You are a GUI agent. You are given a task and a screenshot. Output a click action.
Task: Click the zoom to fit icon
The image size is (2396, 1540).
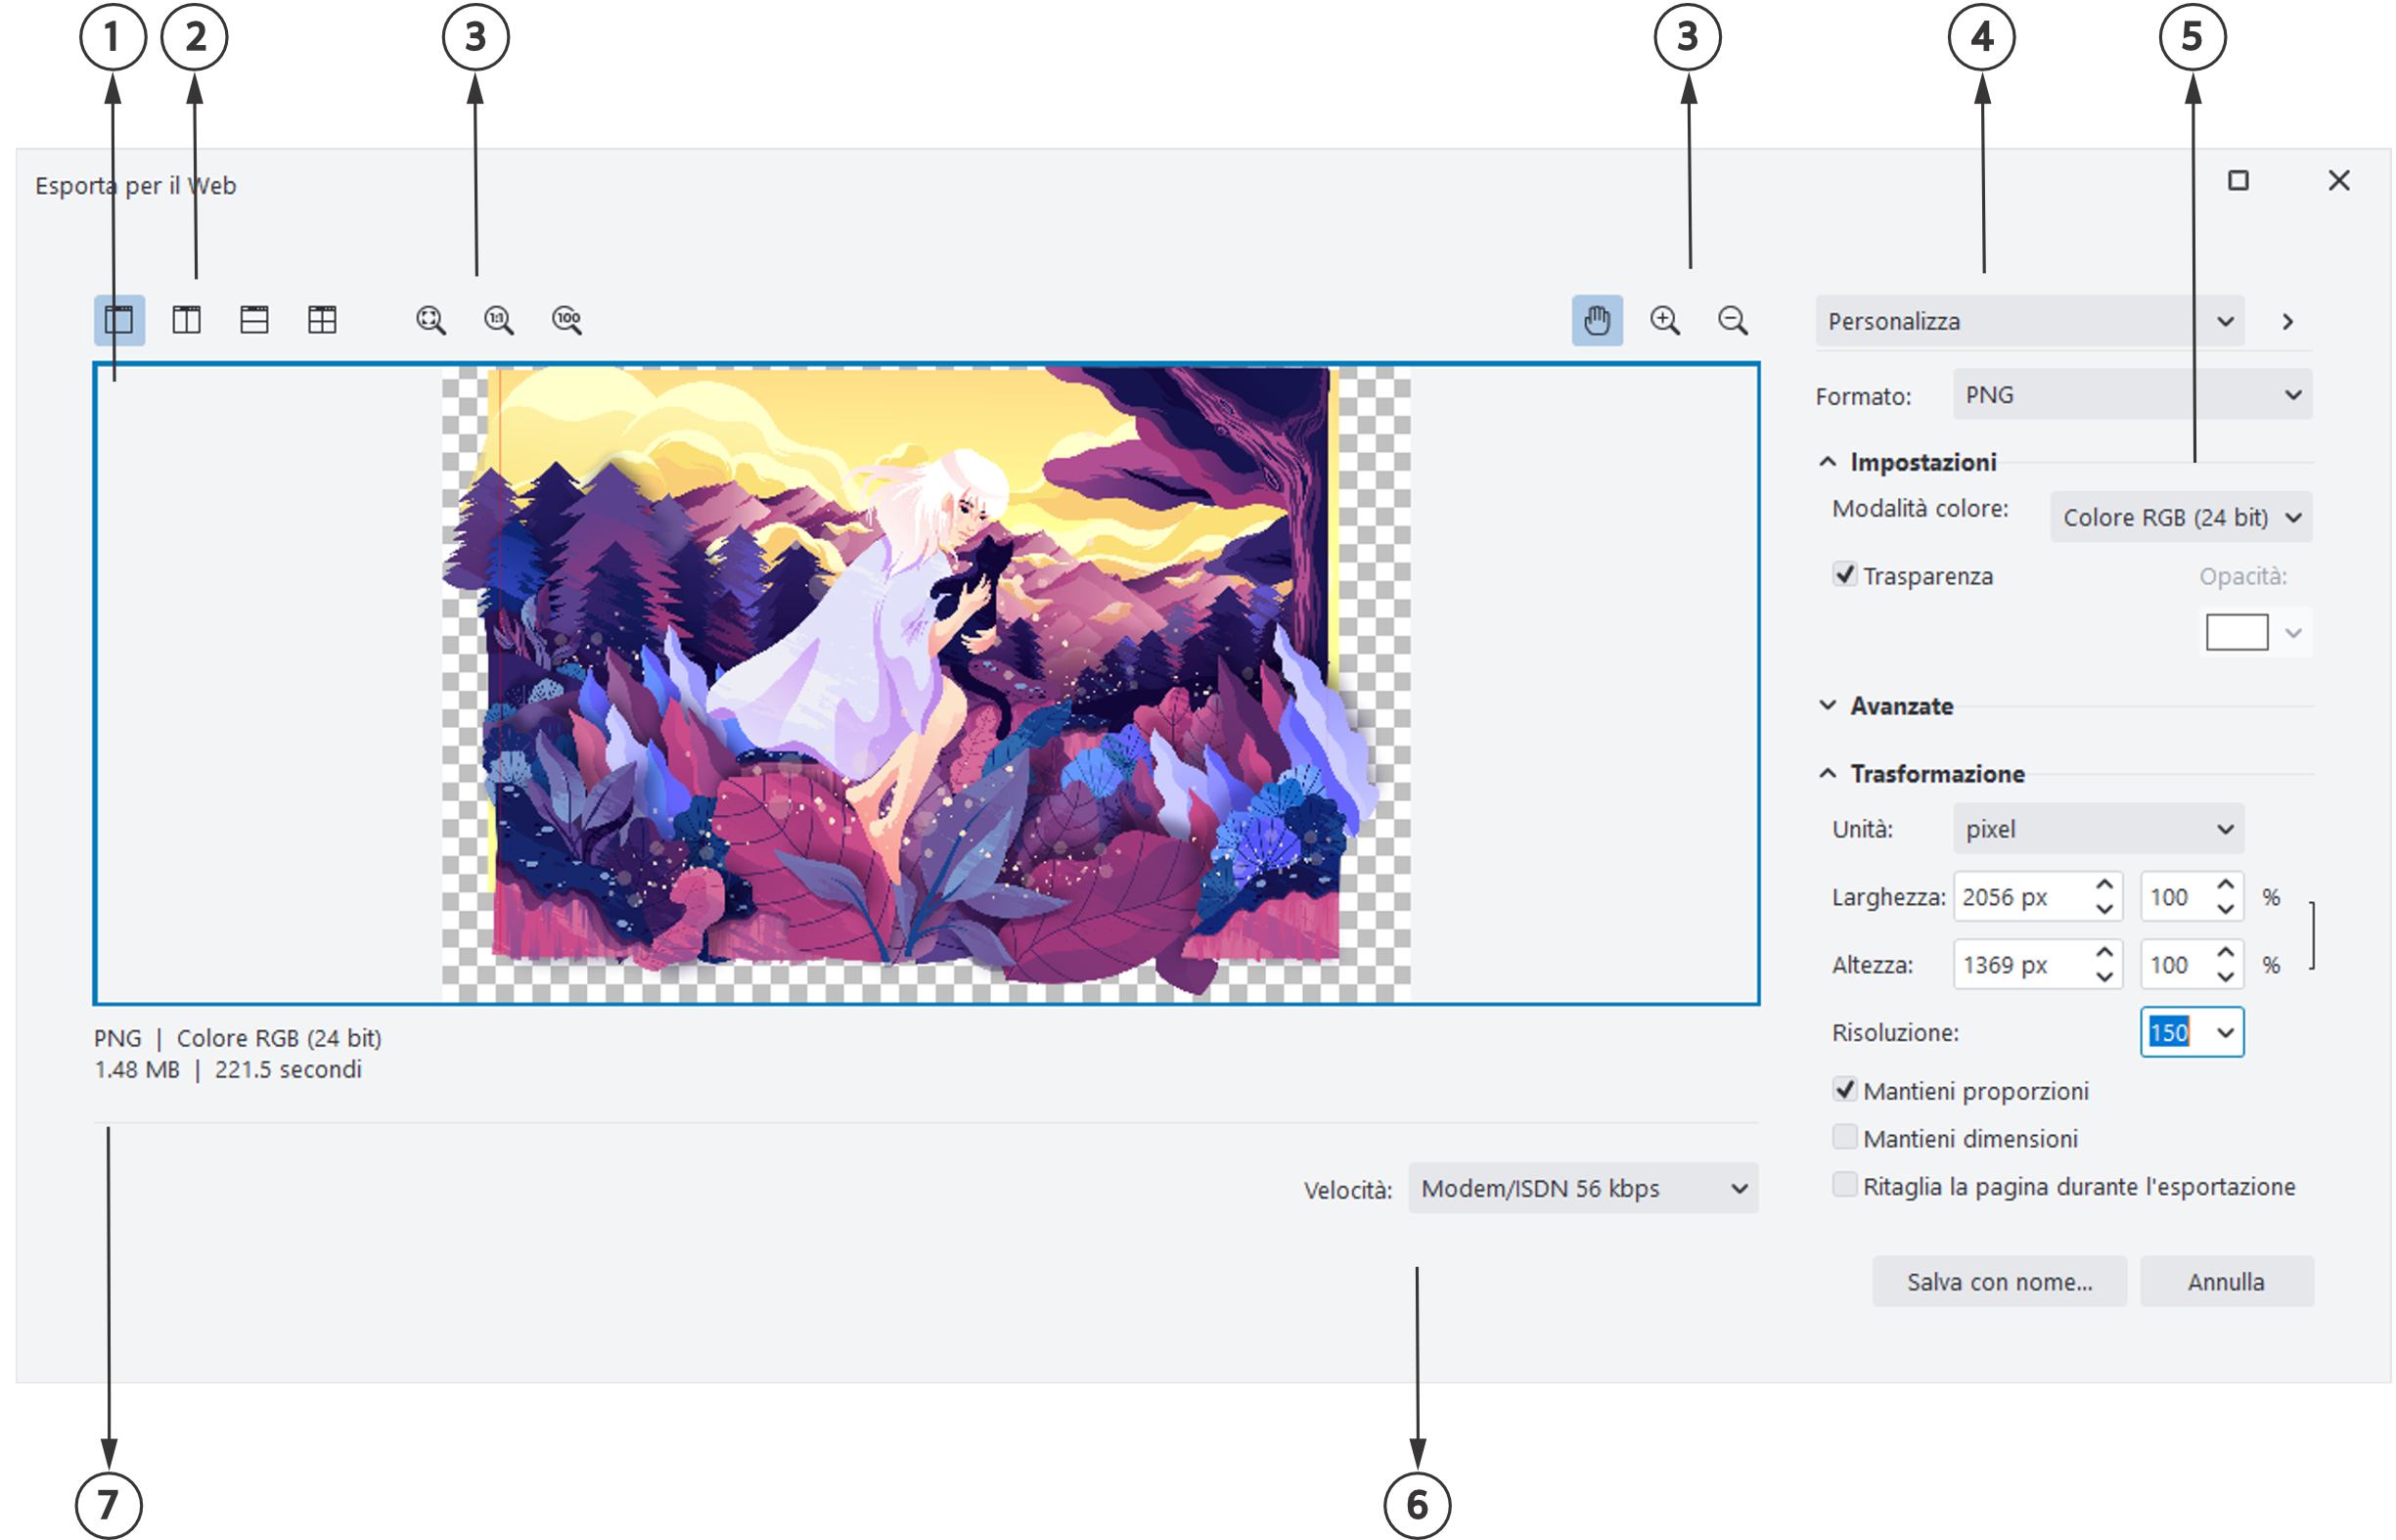pos(431,320)
